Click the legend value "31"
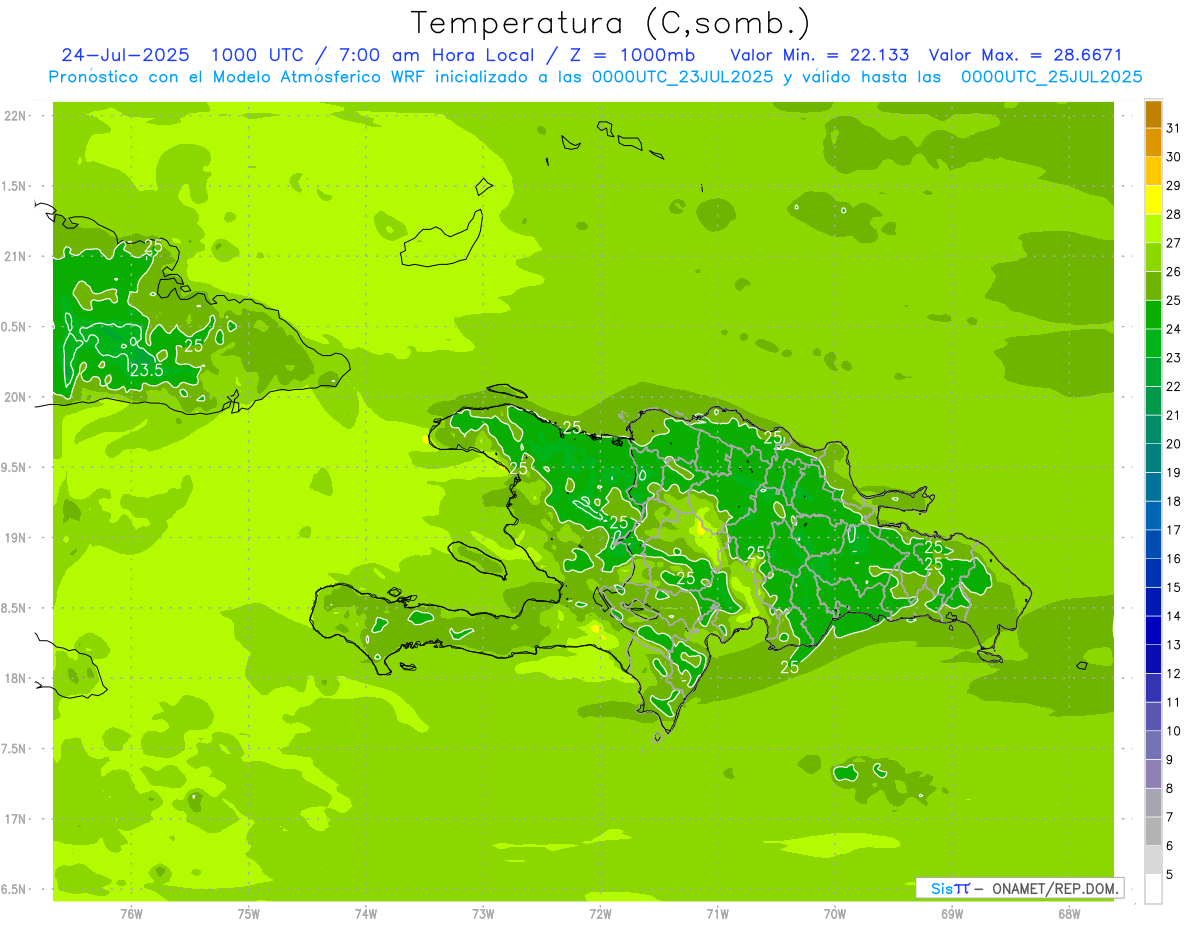 1174,128
